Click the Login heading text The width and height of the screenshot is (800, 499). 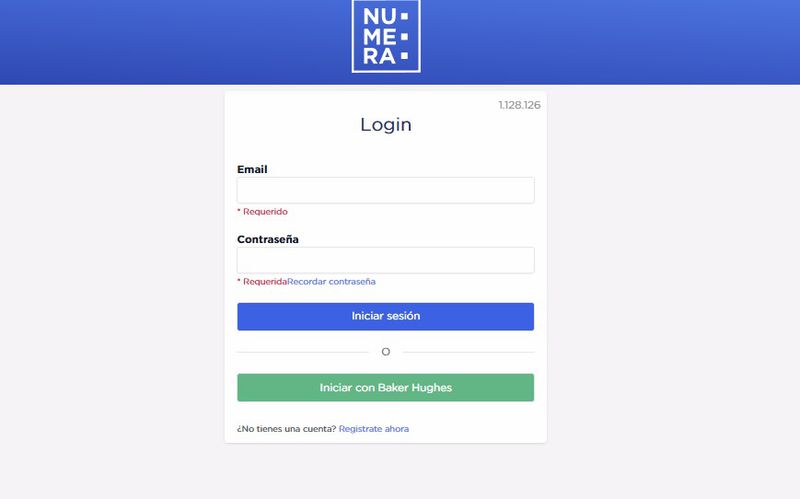tap(386, 124)
